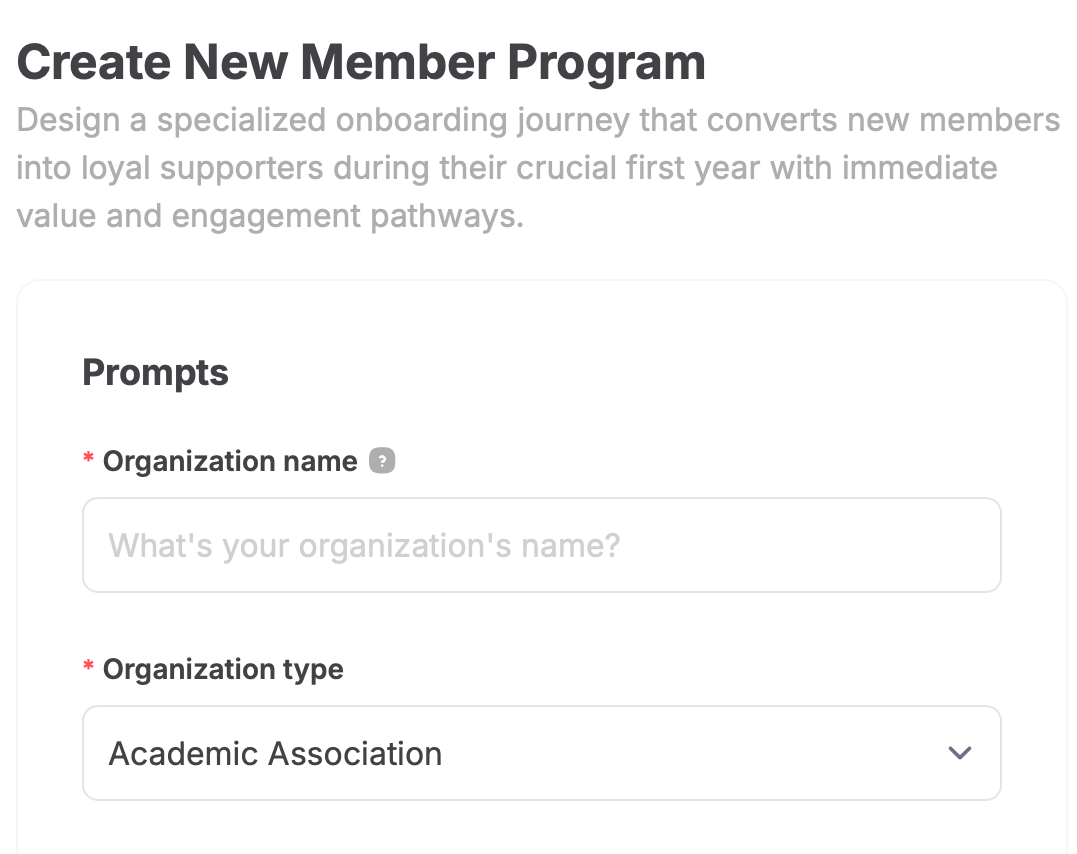Click the red asterisk before Organization name
The height and width of the screenshot is (854, 1077).
tap(89, 460)
